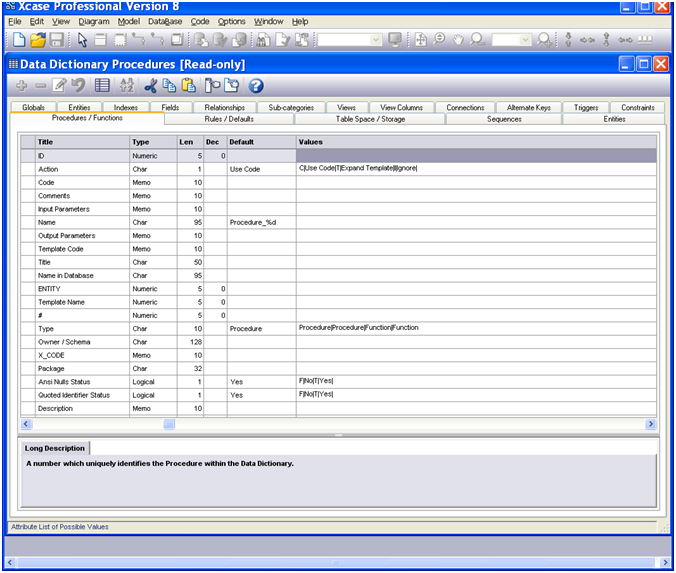Viewport: 676px width, 573px height.
Task: Click the paste clipboard icon
Action: tap(188, 85)
